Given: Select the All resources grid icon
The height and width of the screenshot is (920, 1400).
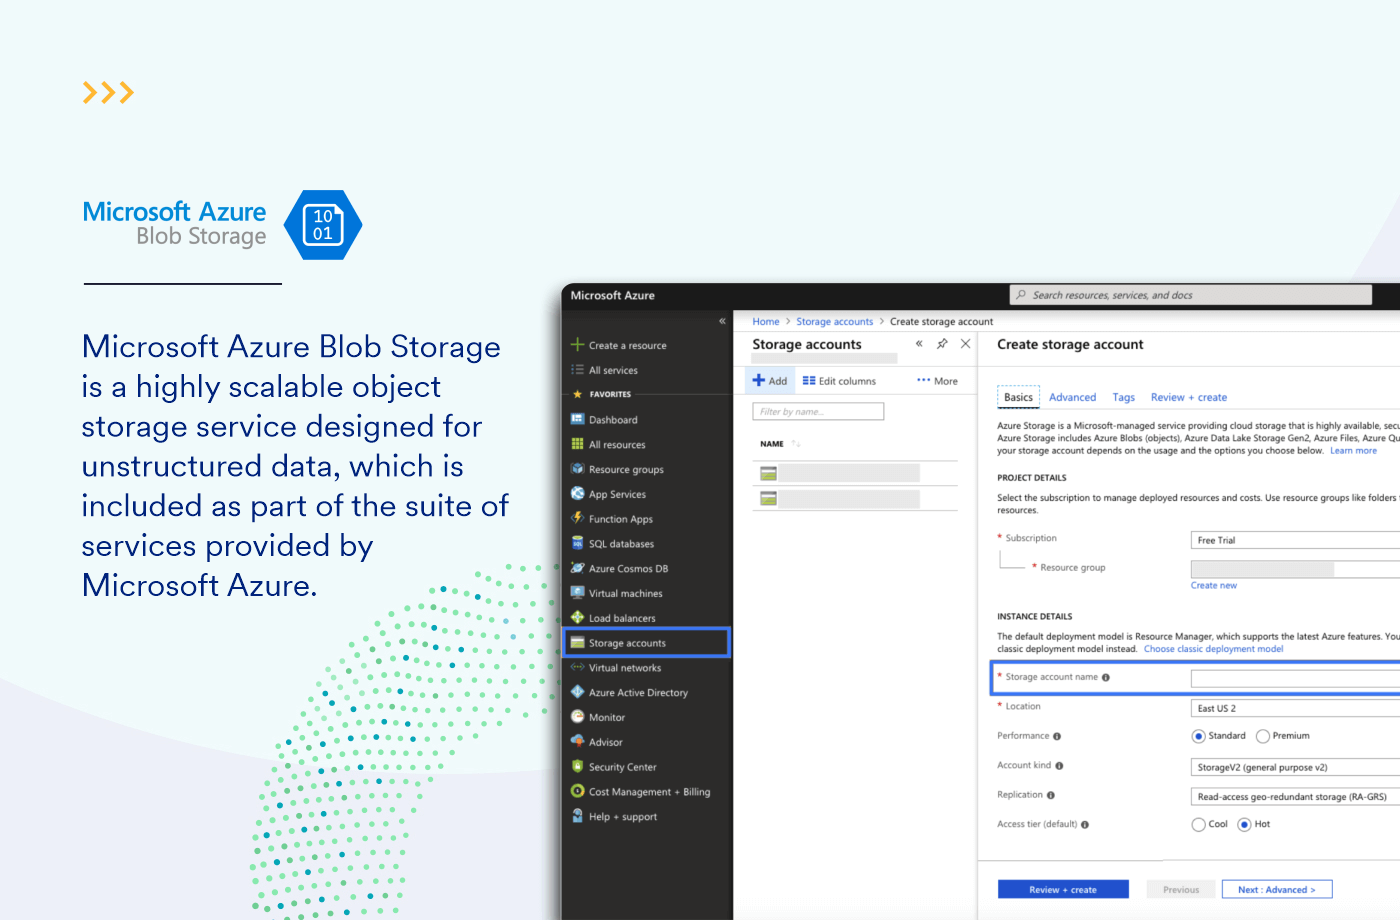Looking at the screenshot, I should tap(577, 444).
